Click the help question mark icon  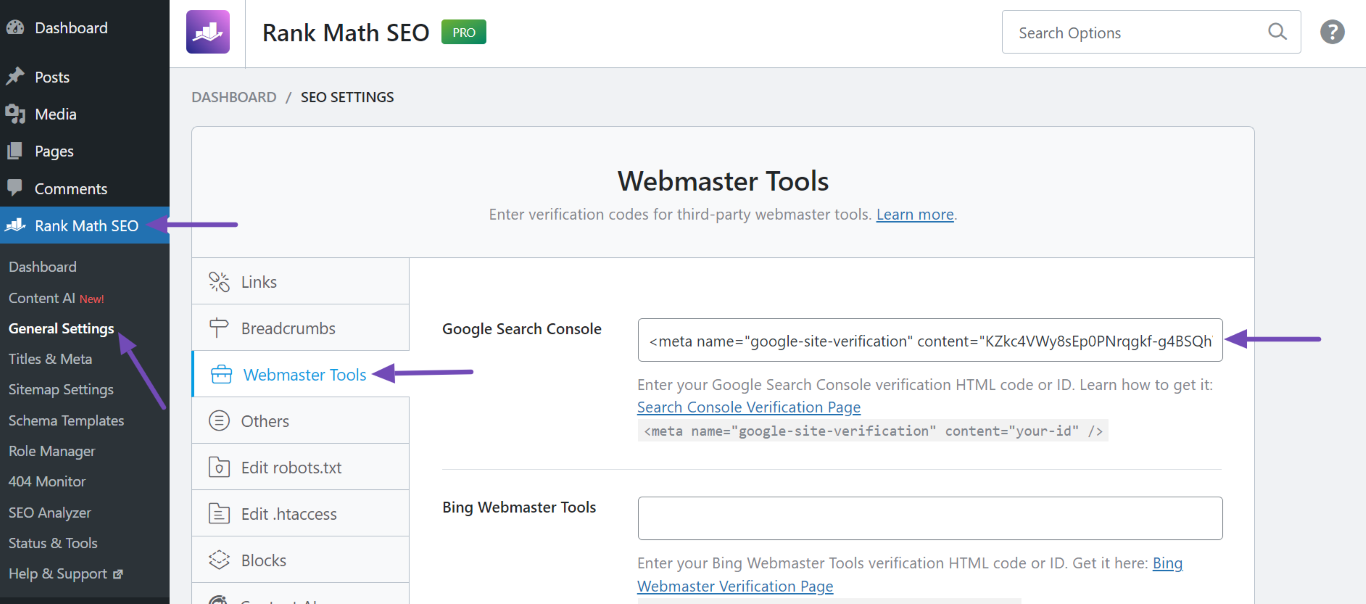[x=1332, y=32]
